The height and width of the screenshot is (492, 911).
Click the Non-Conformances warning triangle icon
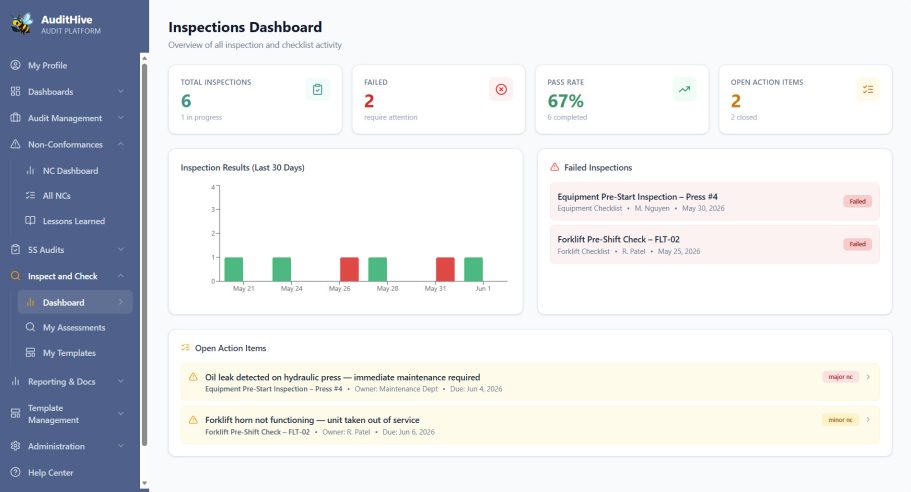pyautogui.click(x=16, y=144)
